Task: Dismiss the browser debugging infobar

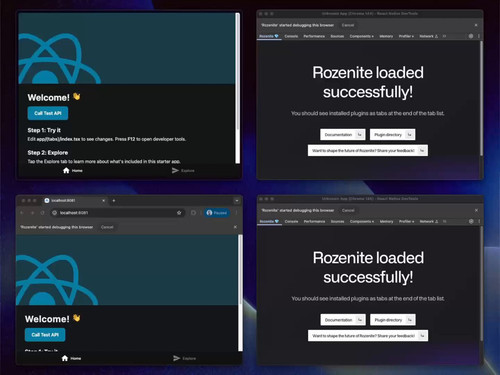Action: pyautogui.click(x=235, y=227)
